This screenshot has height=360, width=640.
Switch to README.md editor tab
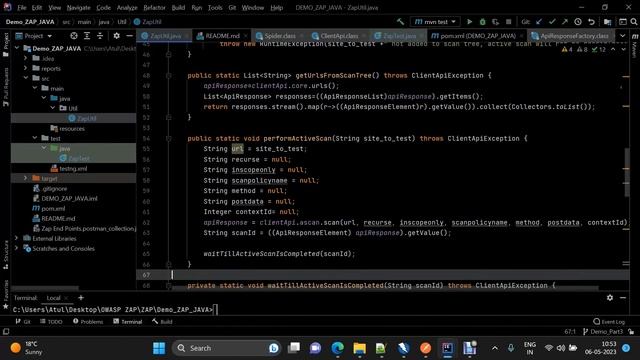(222, 36)
